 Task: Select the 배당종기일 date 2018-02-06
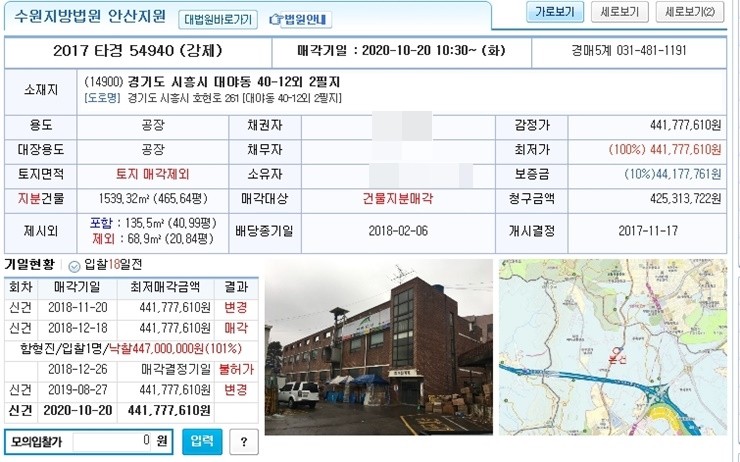pos(398,231)
